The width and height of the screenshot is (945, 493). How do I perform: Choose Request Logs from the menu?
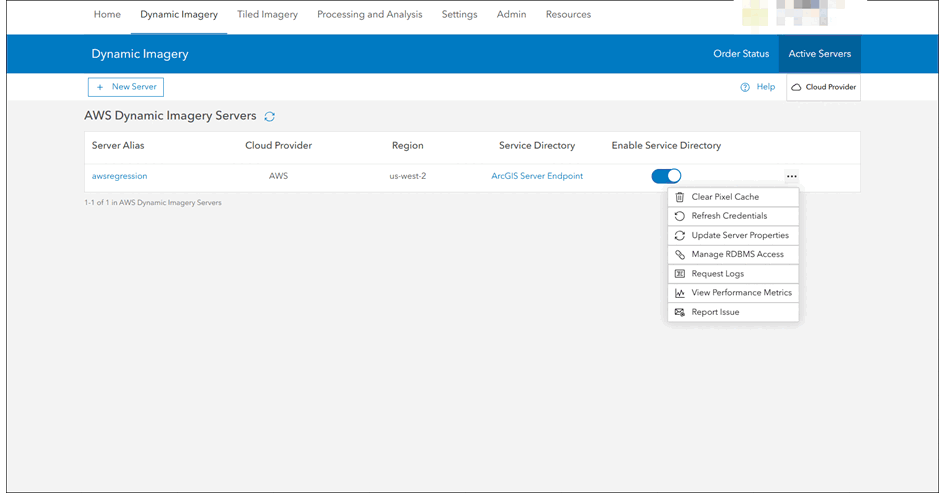coord(733,274)
